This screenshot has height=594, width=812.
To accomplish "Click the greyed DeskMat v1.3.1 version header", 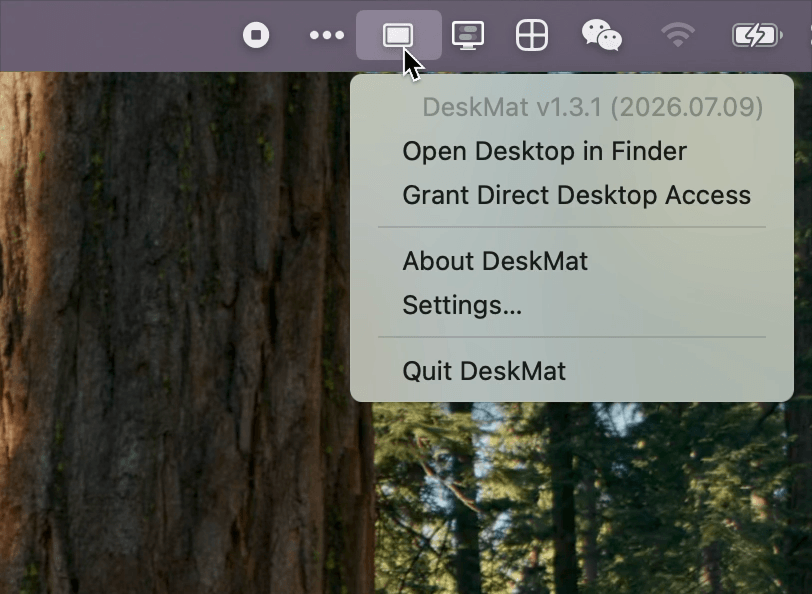I will [592, 107].
